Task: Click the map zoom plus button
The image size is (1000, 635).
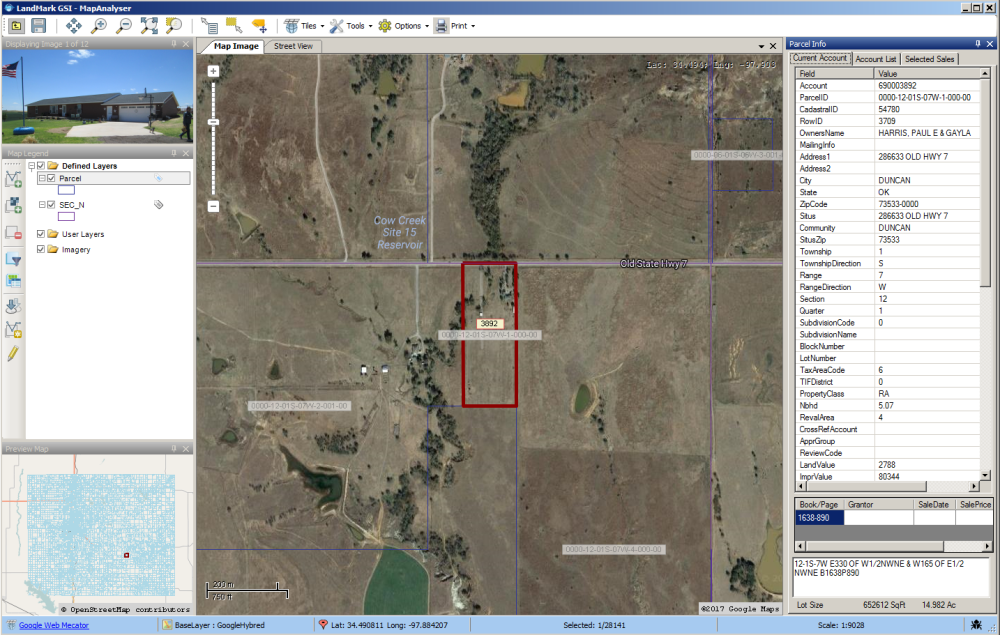Action: click(x=214, y=71)
